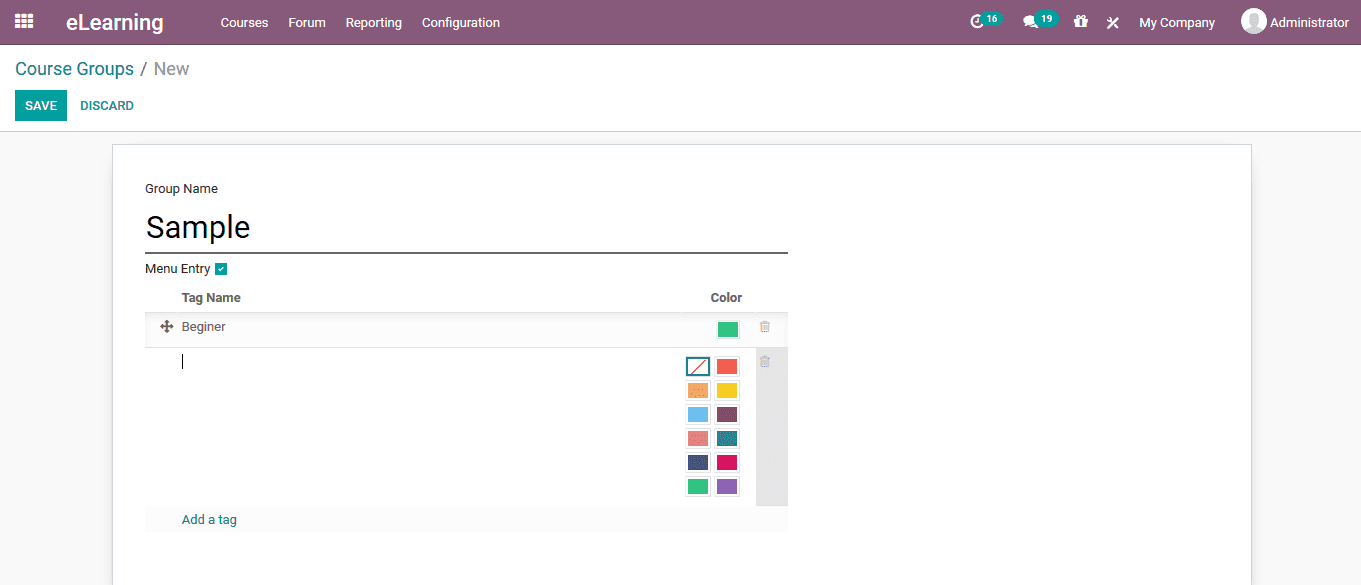This screenshot has height=585, width=1361.
Task: Click the empty new tag name input
Action: [430, 362]
